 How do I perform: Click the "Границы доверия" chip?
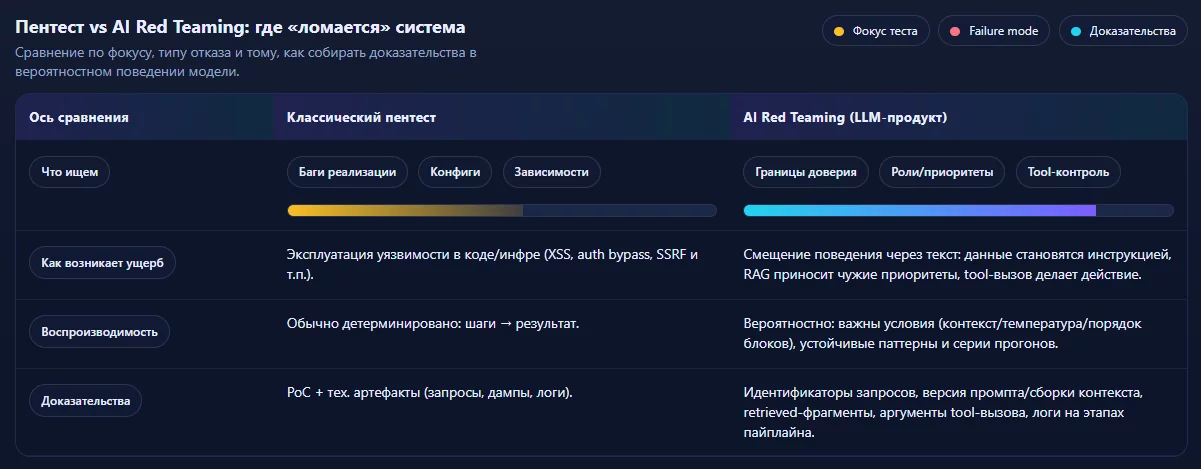tap(806, 172)
